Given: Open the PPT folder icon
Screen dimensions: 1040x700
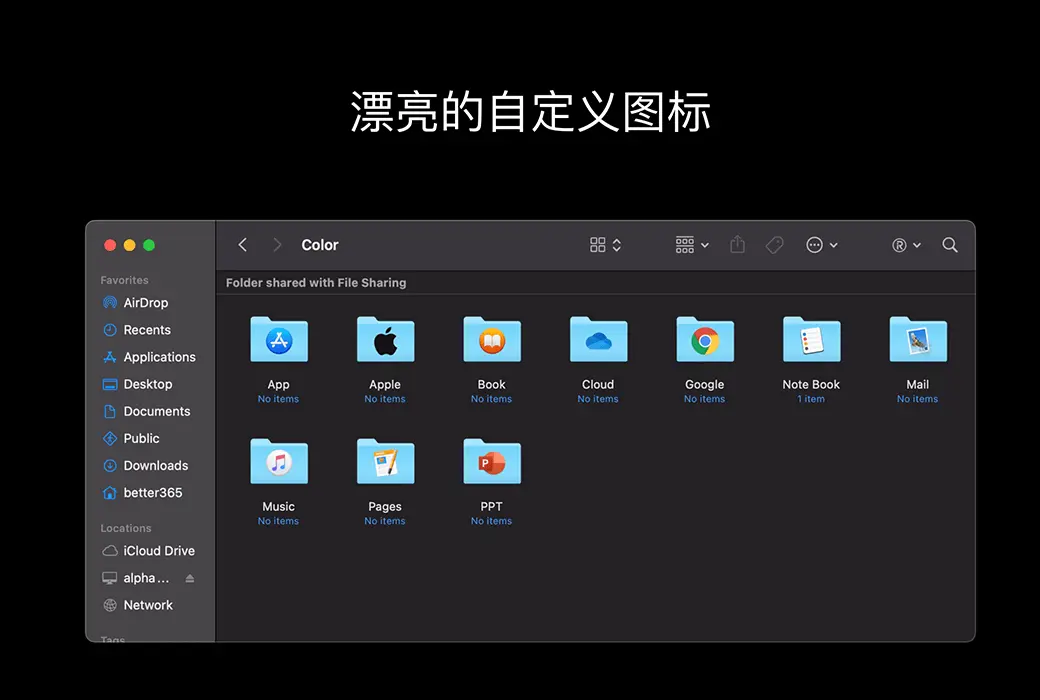Looking at the screenshot, I should [x=491, y=461].
